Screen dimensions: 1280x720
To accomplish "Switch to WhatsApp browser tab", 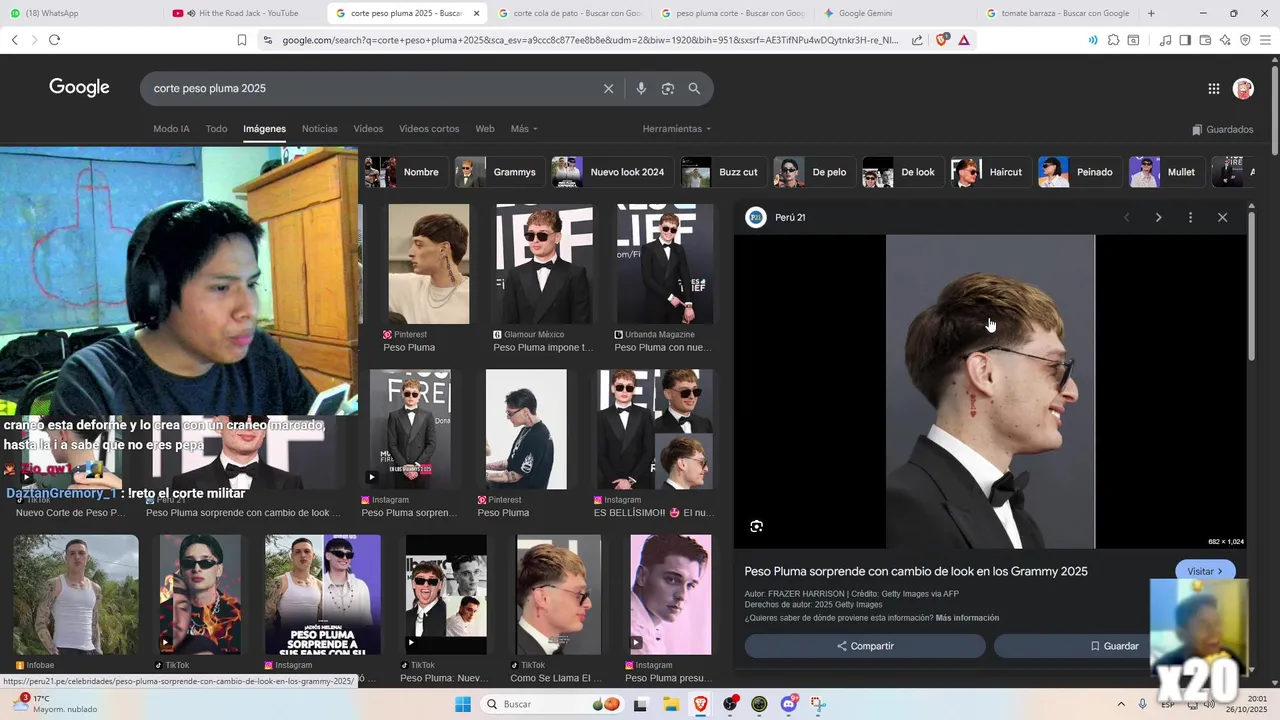I will click(x=80, y=13).
